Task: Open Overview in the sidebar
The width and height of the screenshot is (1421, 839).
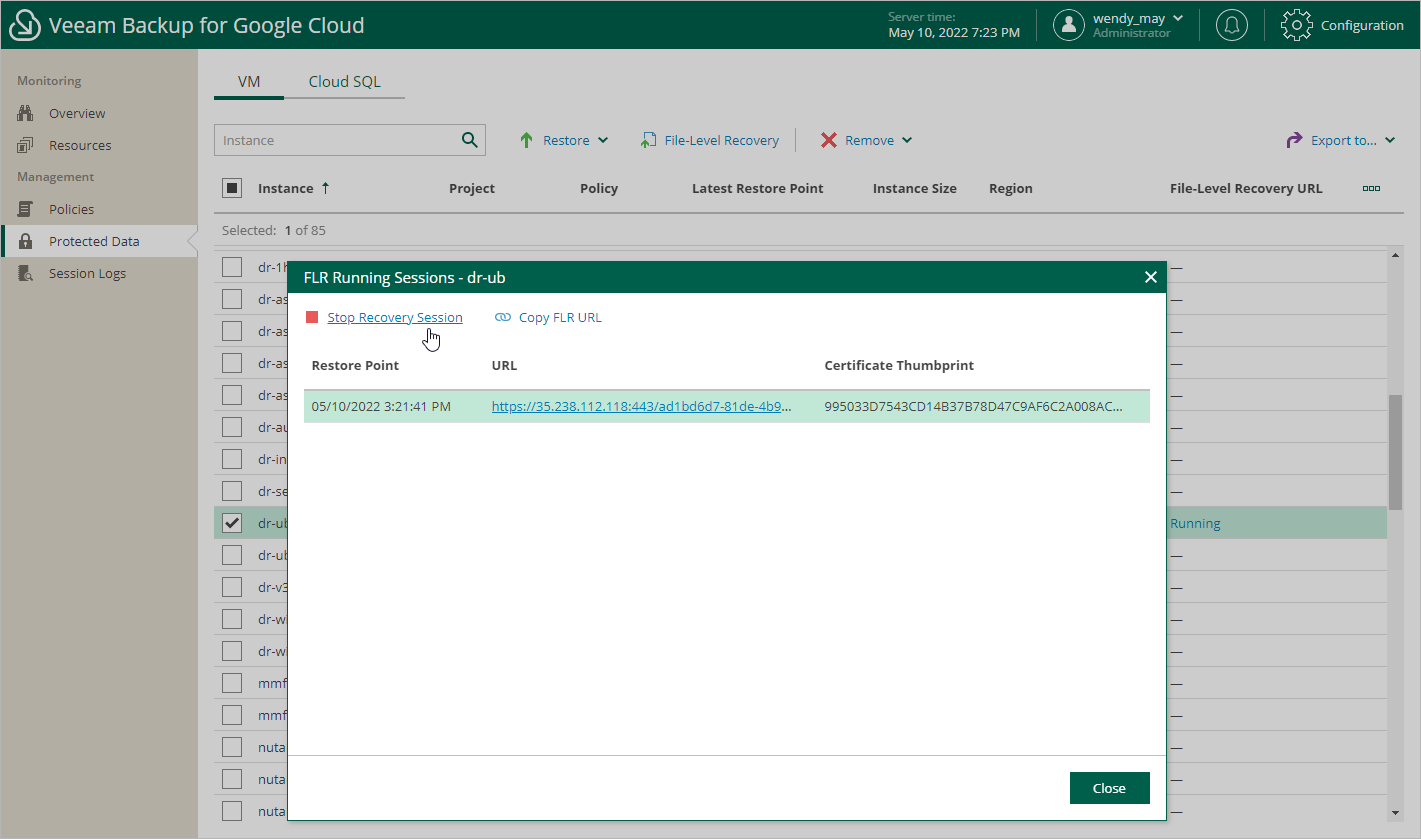Action: coord(77,113)
